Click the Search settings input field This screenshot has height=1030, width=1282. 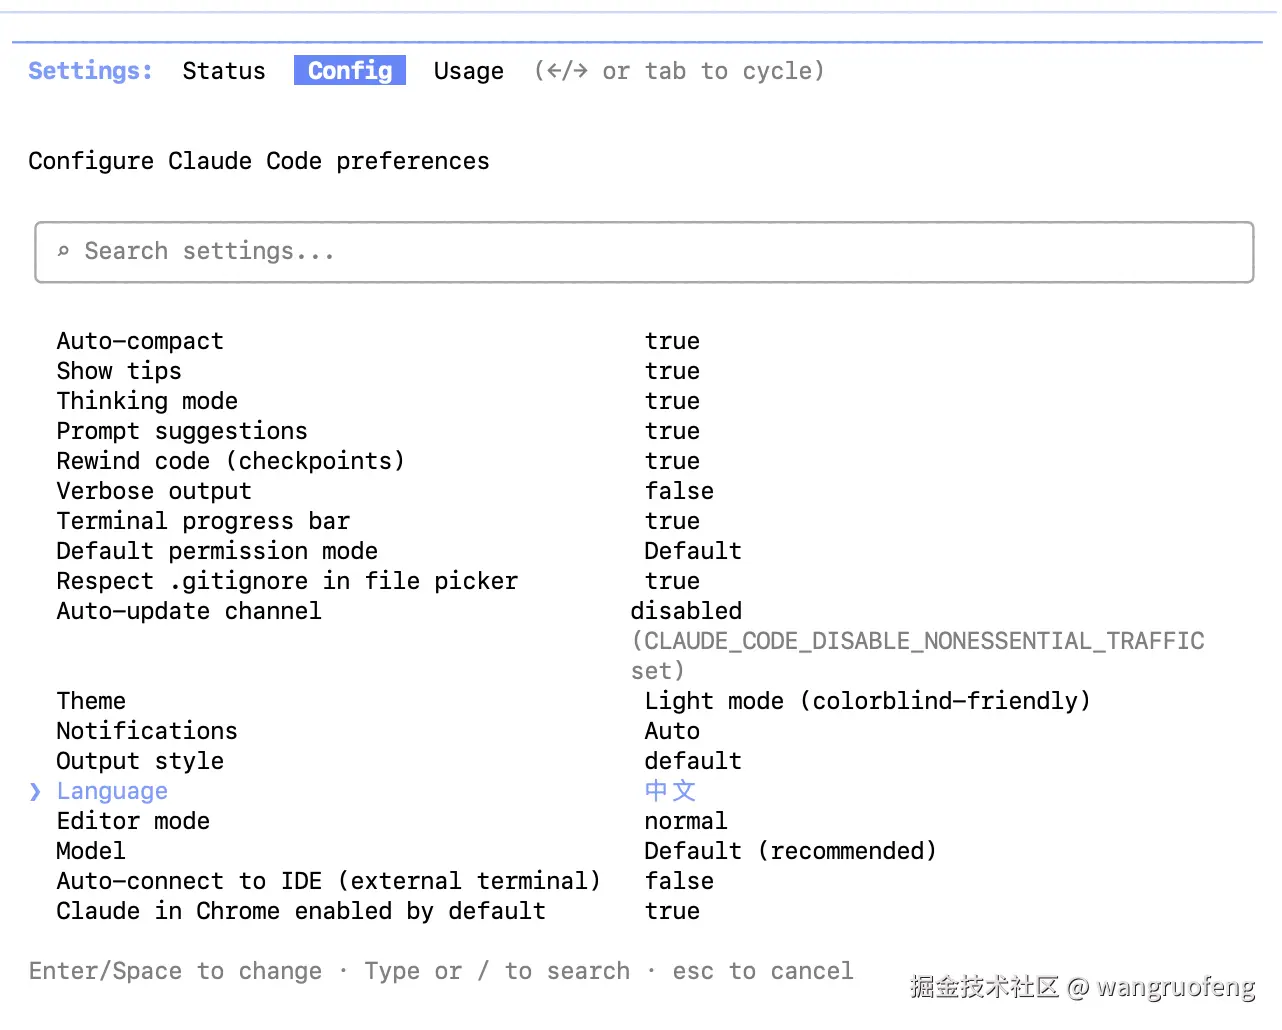click(x=644, y=252)
